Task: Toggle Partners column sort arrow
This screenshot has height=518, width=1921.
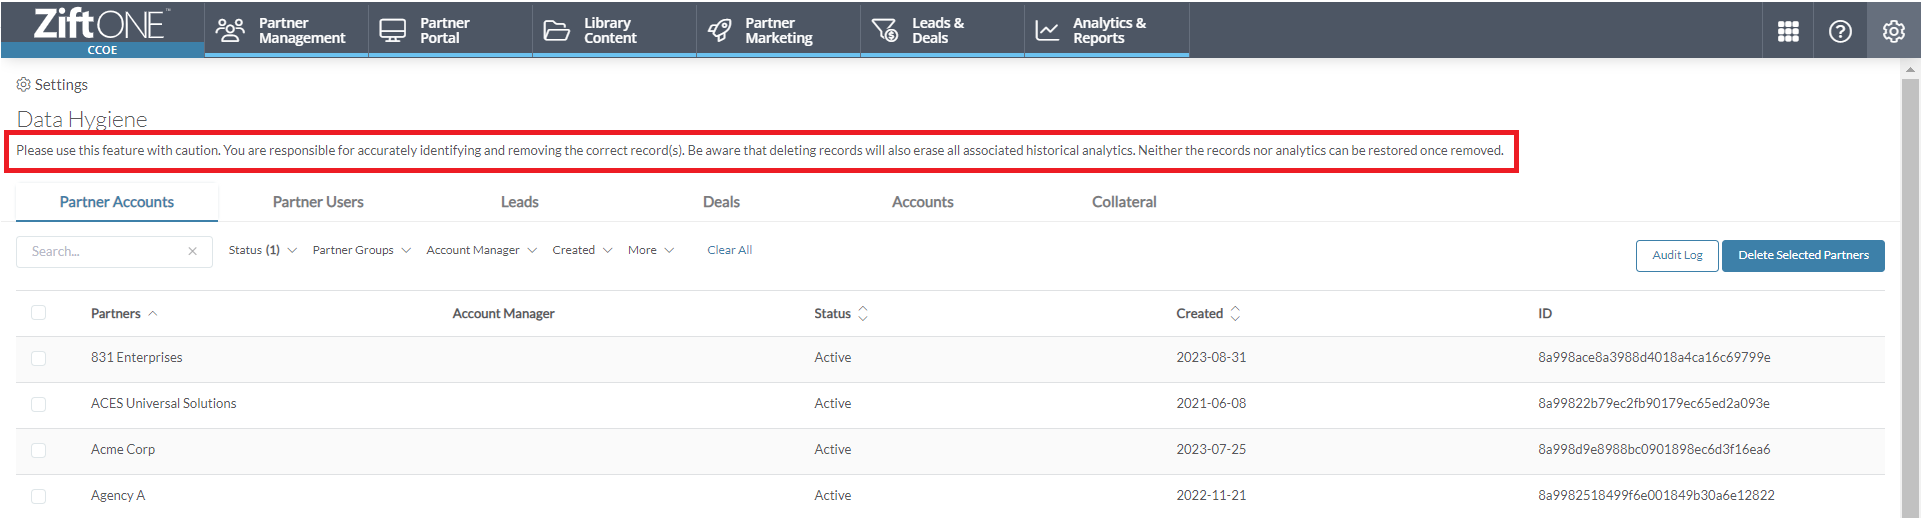Action: 153,314
